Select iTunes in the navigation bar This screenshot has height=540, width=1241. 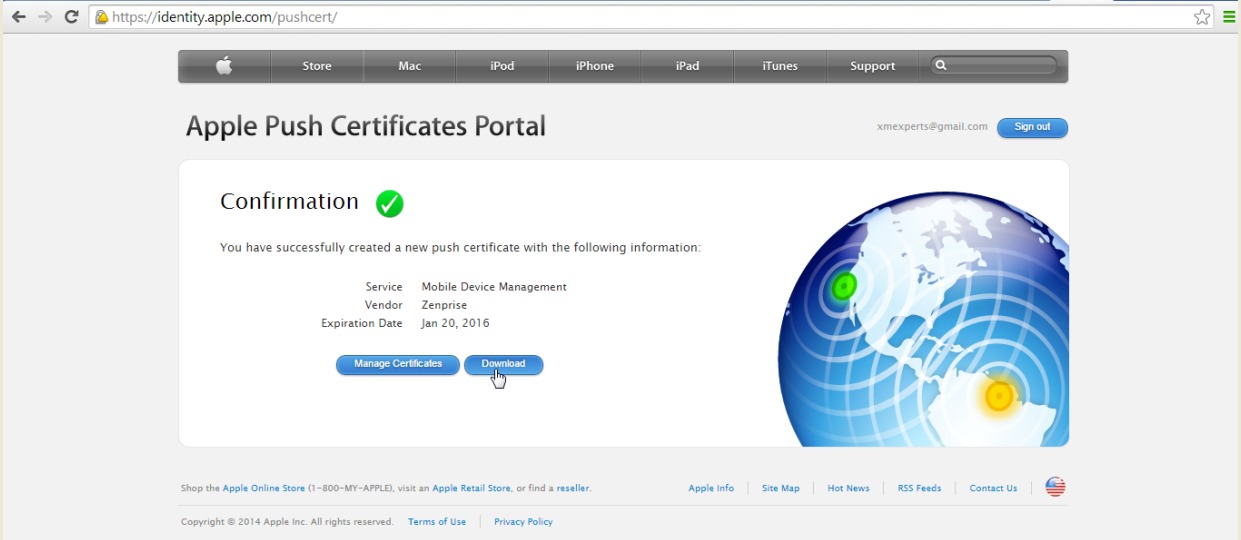click(x=780, y=66)
